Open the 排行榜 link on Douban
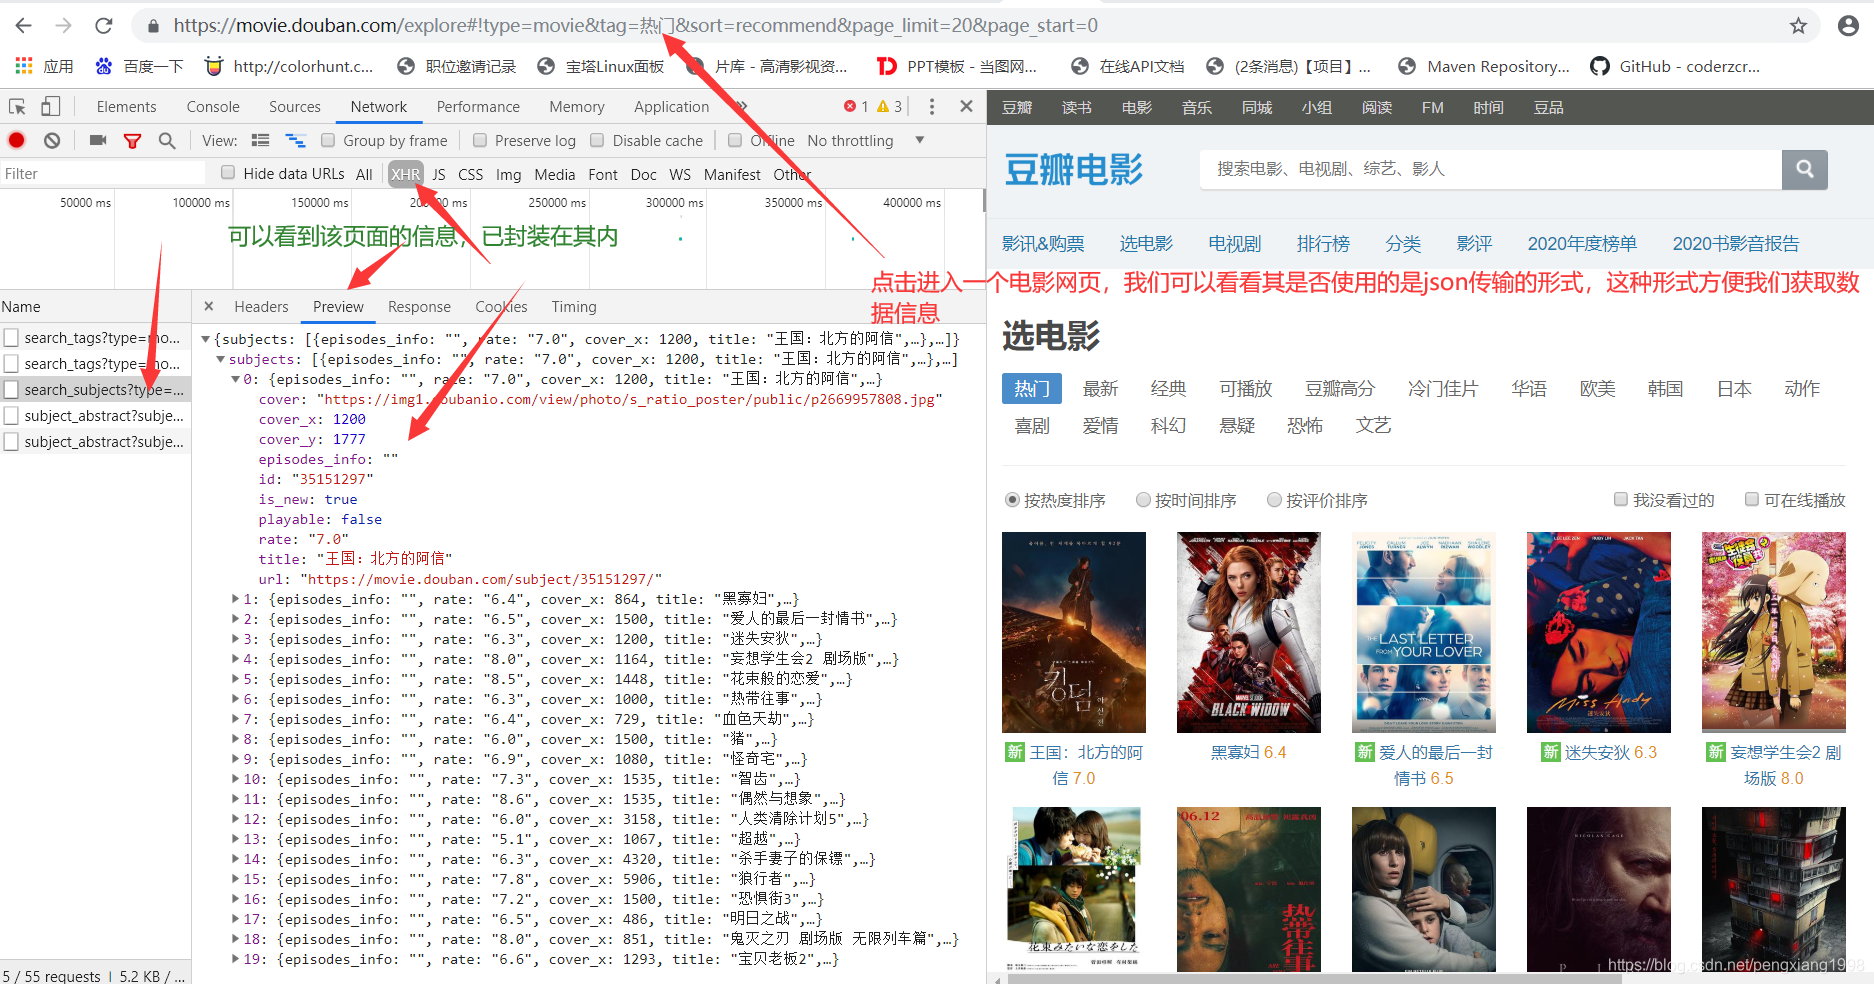The image size is (1874, 984). [1323, 243]
